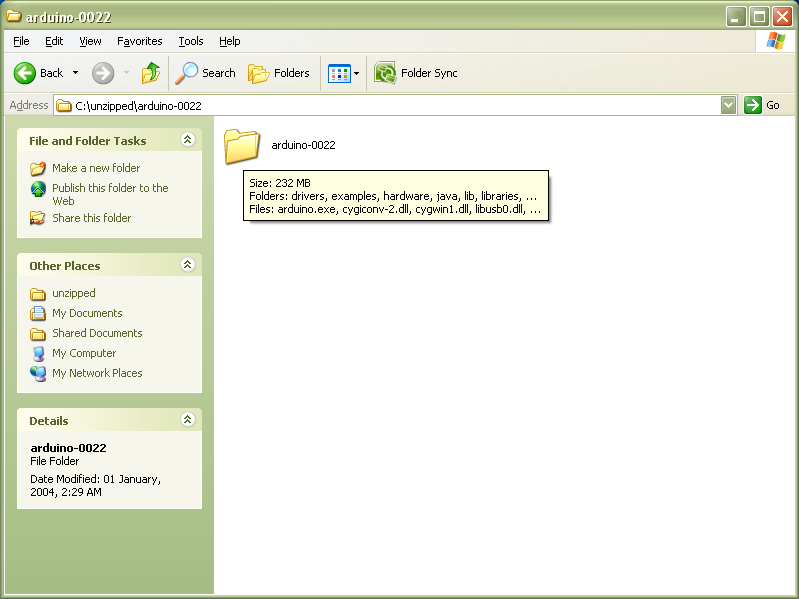The height and width of the screenshot is (599, 799).
Task: Close the arduino-0022 window
Action: (x=782, y=17)
